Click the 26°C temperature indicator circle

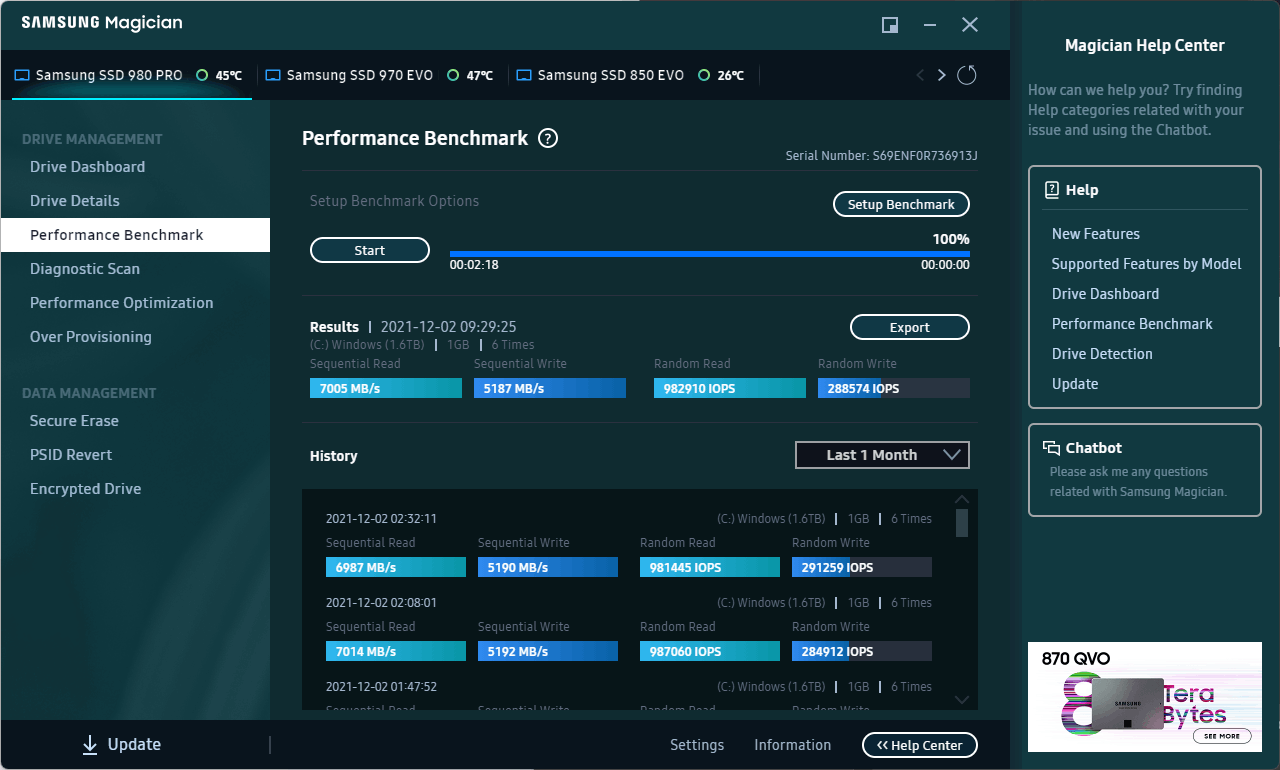704,75
